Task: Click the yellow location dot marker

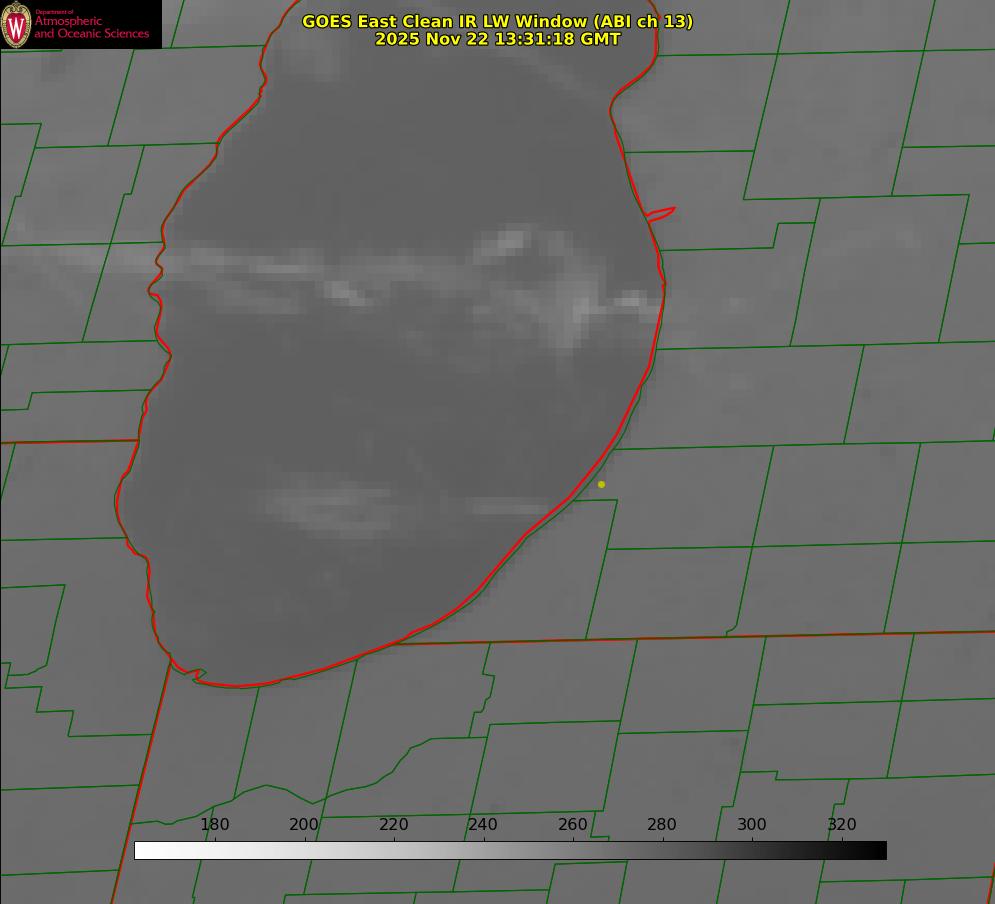Action: [601, 484]
